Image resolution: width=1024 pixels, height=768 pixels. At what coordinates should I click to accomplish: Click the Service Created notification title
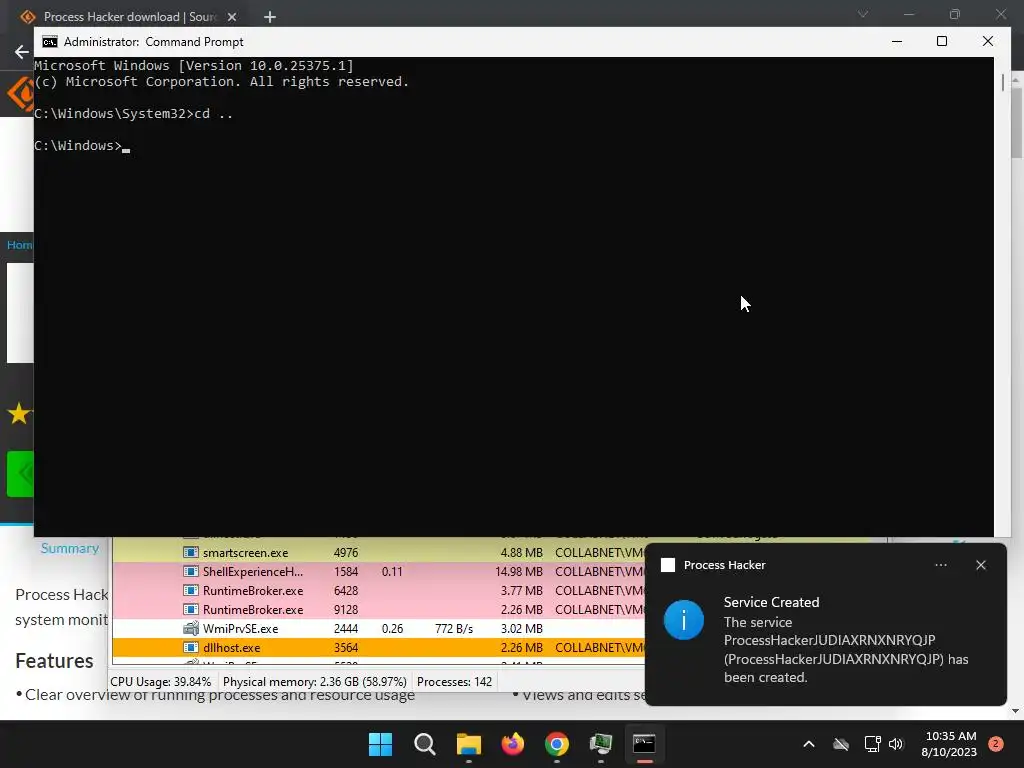[x=771, y=602]
